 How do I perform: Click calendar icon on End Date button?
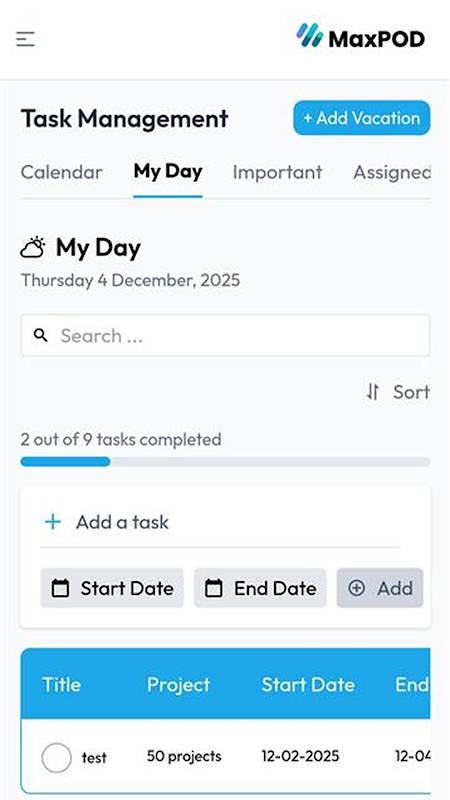pos(213,588)
